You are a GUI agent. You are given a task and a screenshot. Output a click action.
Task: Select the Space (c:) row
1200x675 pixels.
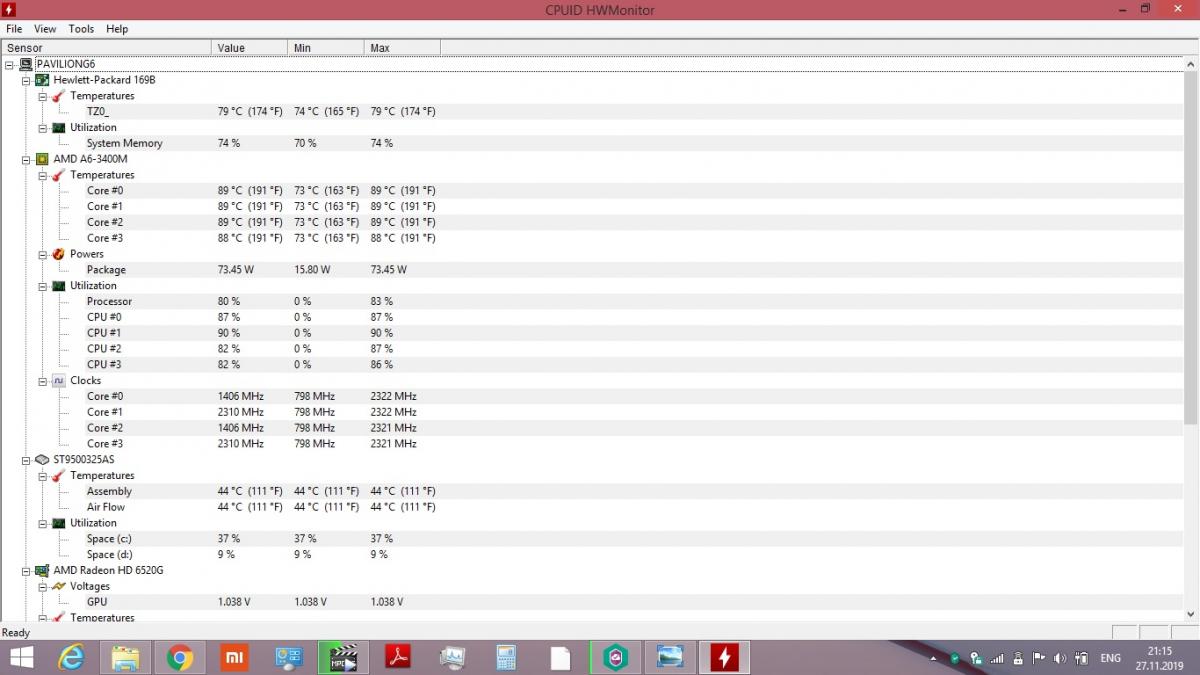[x=590, y=539]
